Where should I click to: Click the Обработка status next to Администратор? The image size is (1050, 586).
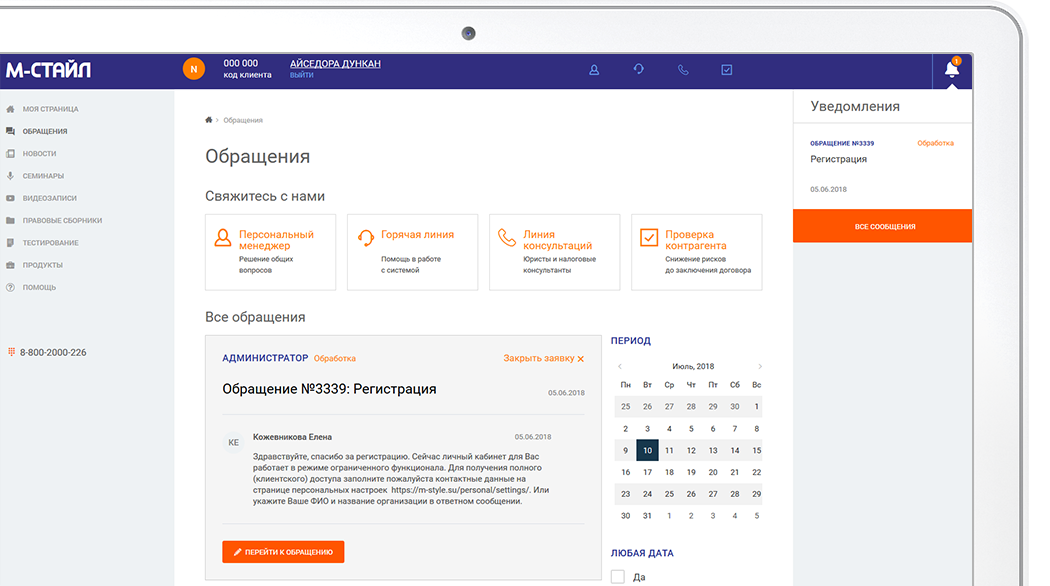point(335,358)
